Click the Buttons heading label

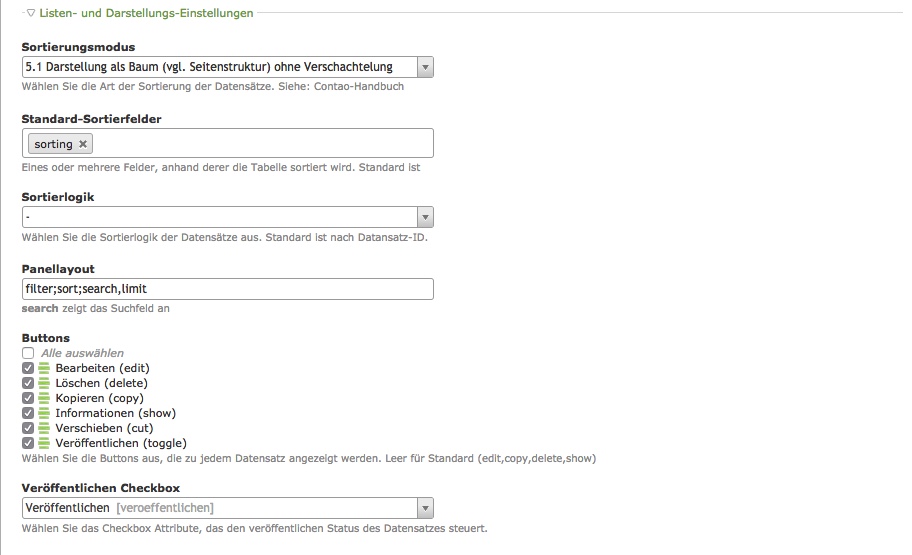tap(45, 338)
